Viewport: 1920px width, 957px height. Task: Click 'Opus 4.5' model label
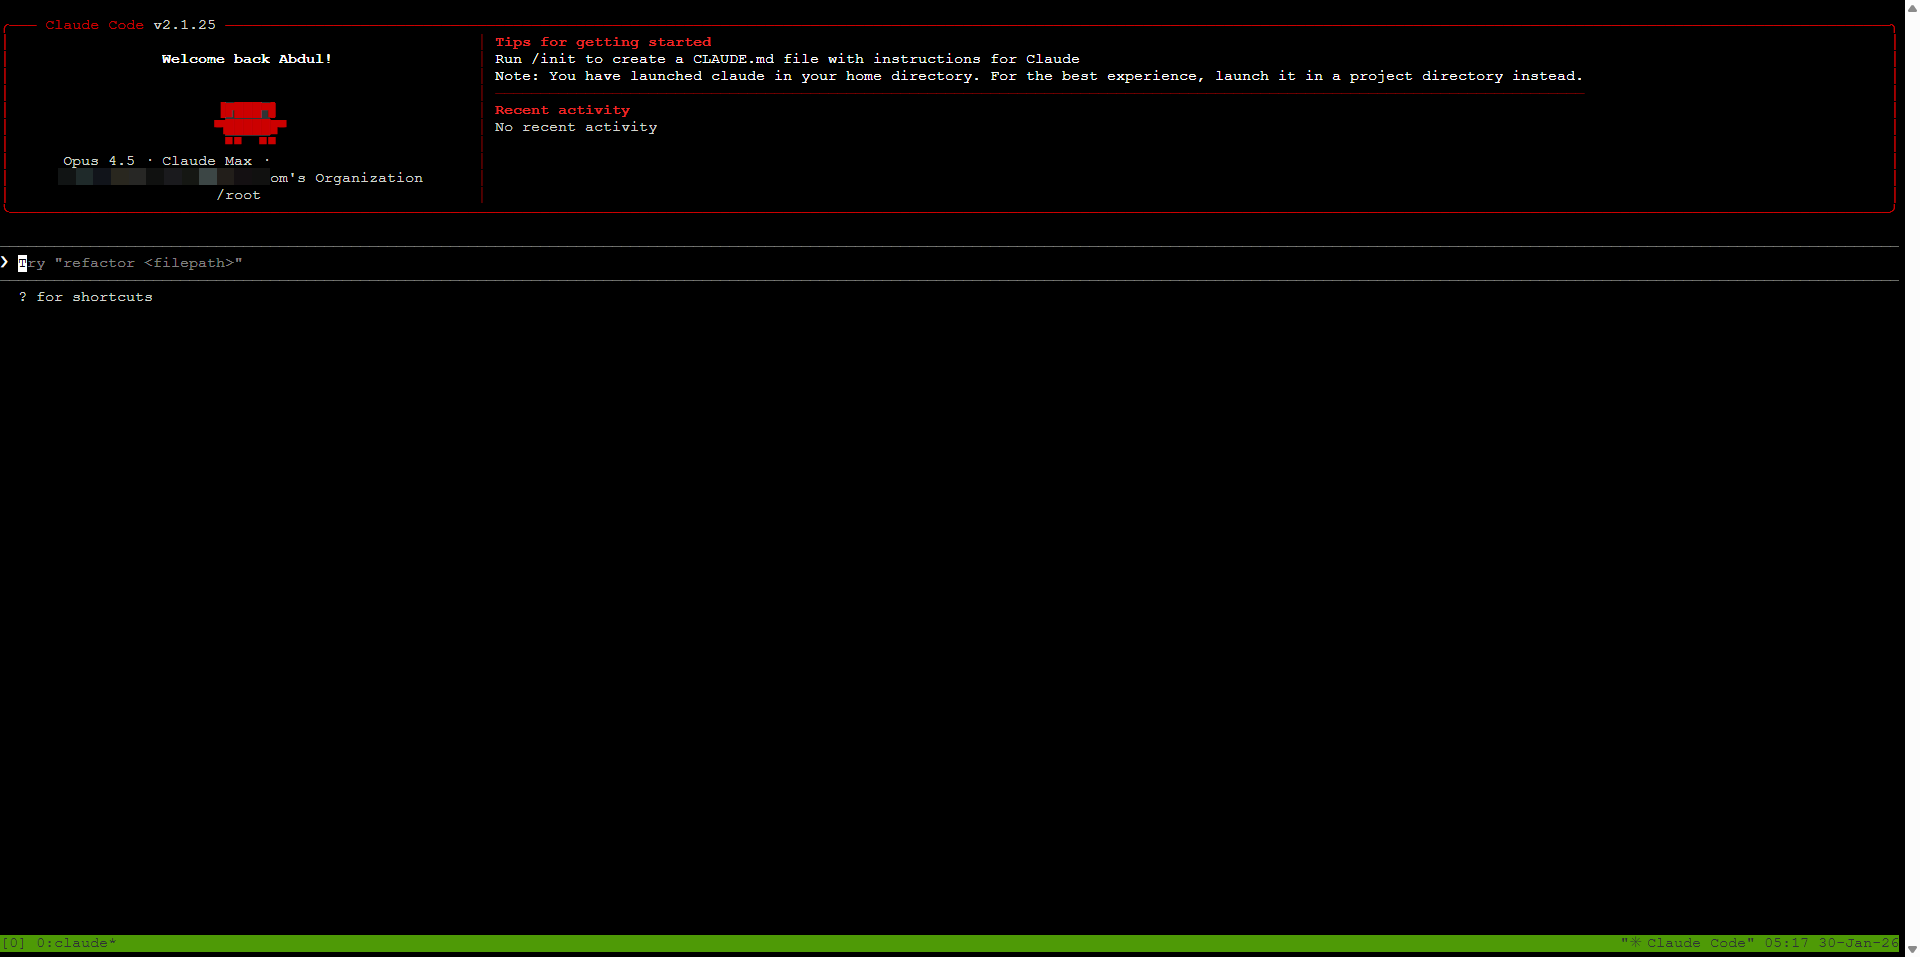(99, 161)
